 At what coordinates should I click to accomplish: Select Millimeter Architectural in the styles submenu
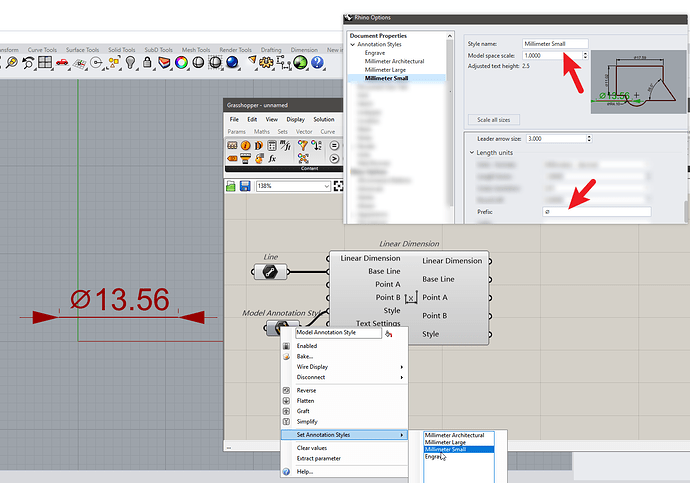459,435
